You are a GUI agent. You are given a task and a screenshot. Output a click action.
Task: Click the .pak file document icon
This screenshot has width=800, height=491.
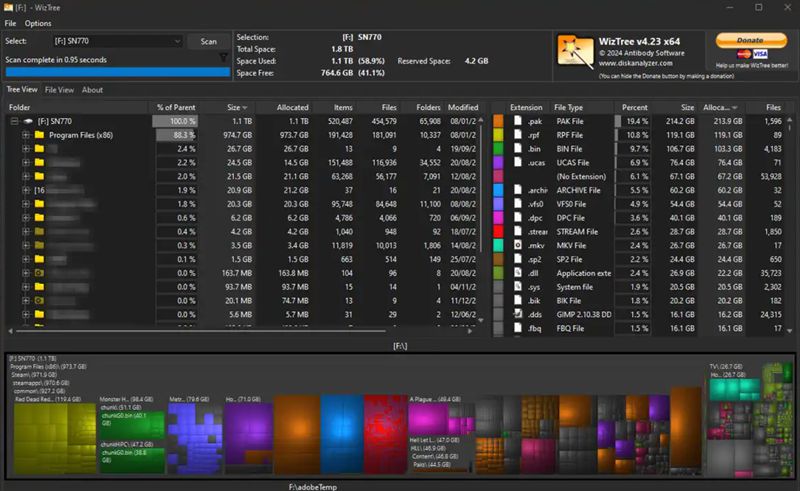pos(518,121)
